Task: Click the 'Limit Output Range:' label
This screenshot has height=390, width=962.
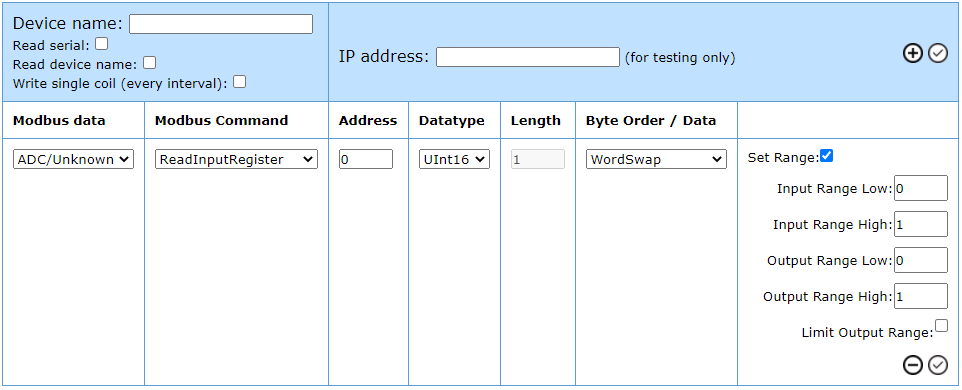Action: [x=868, y=333]
